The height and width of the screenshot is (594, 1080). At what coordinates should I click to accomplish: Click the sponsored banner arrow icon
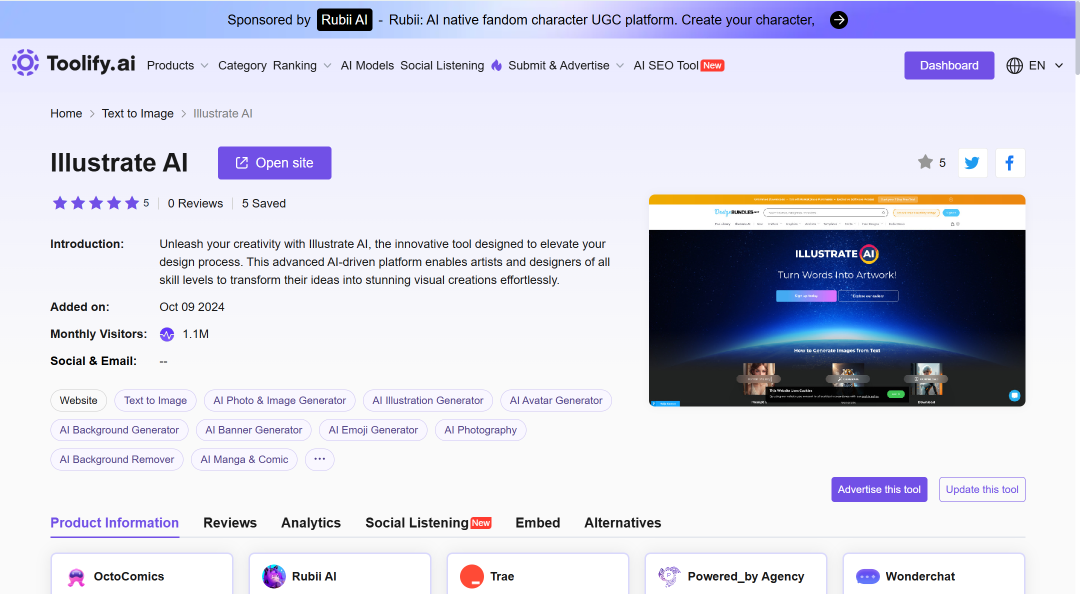838,20
